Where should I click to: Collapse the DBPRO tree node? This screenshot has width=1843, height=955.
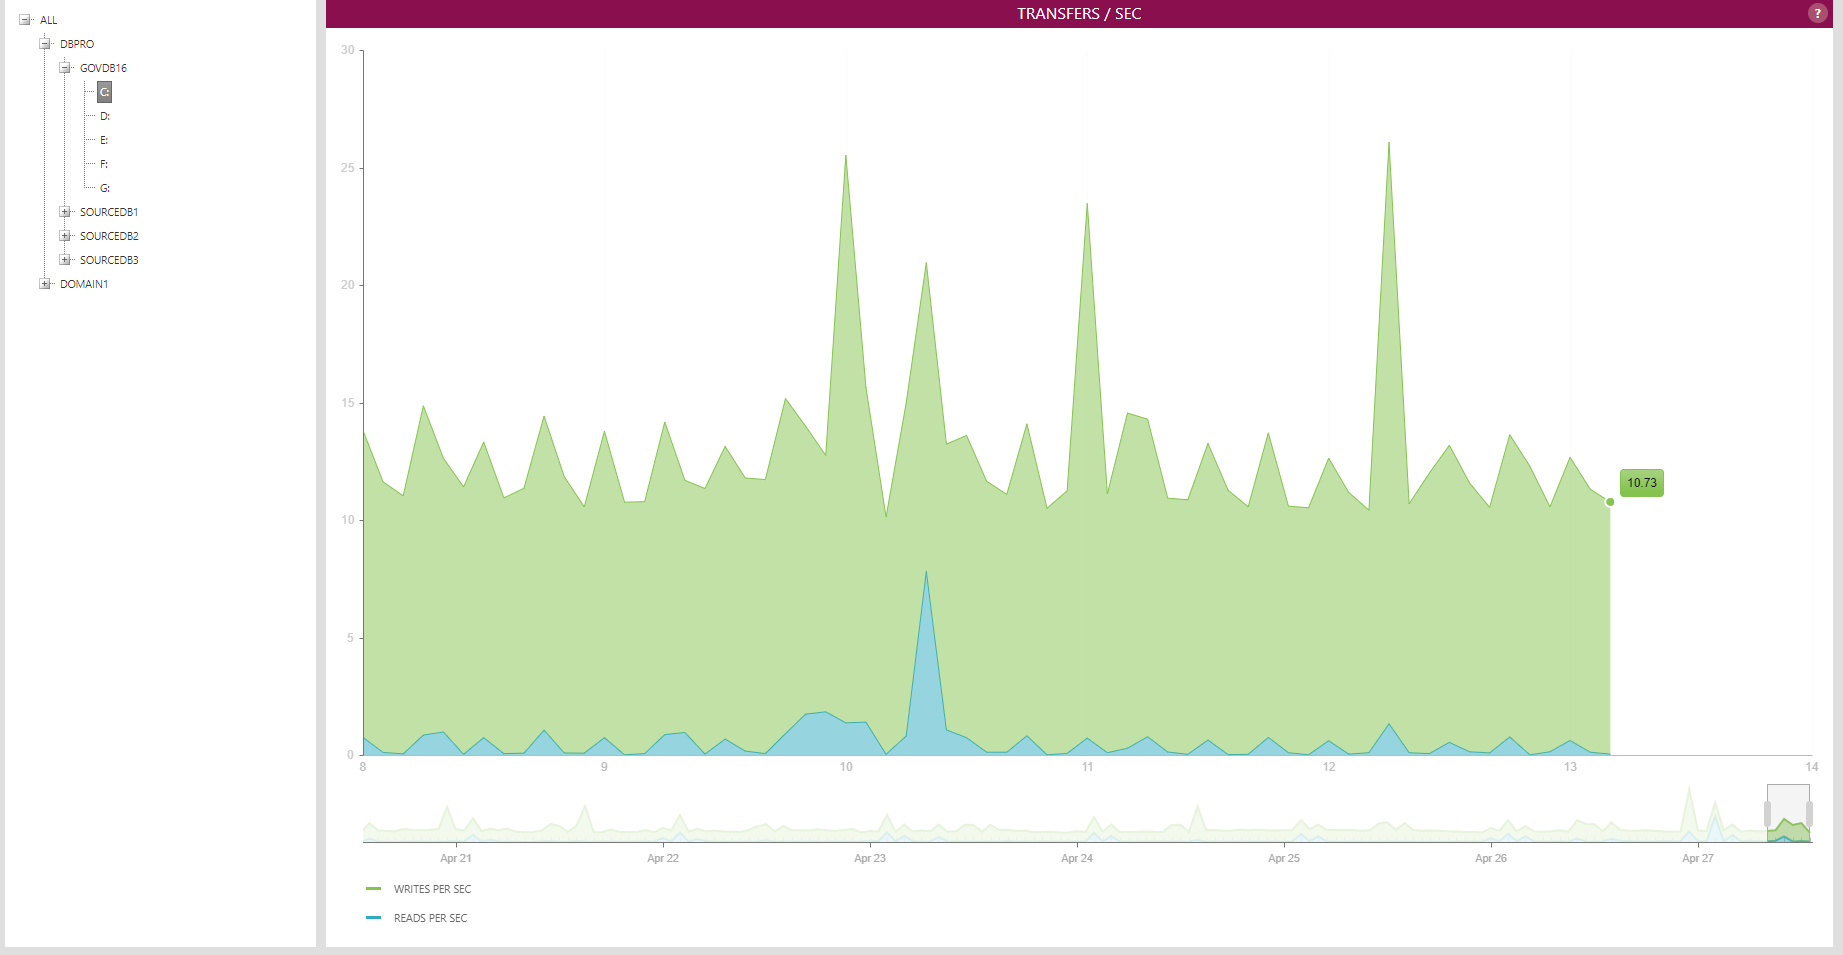pos(45,44)
